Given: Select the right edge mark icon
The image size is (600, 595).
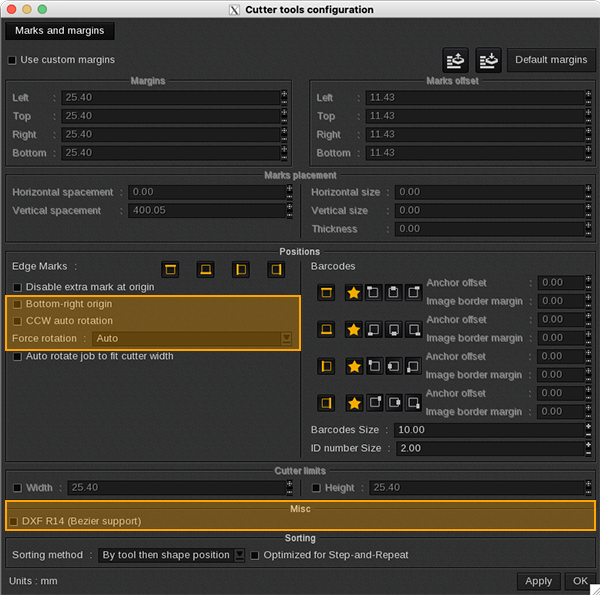Looking at the screenshot, I should click(275, 269).
